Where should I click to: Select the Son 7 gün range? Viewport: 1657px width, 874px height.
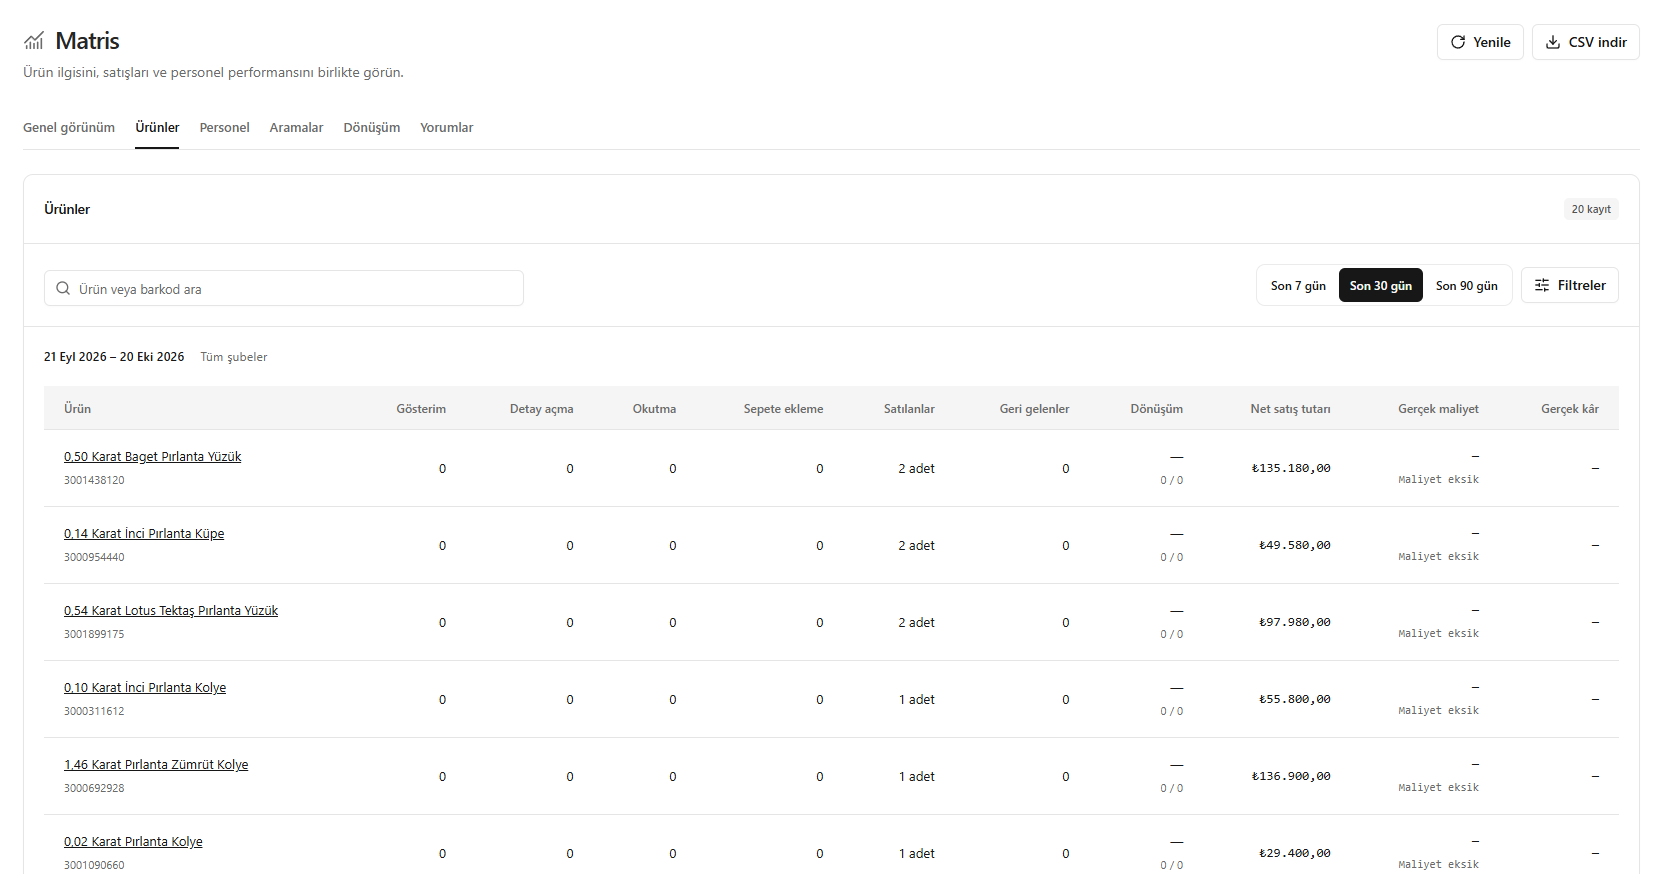pyautogui.click(x=1298, y=285)
